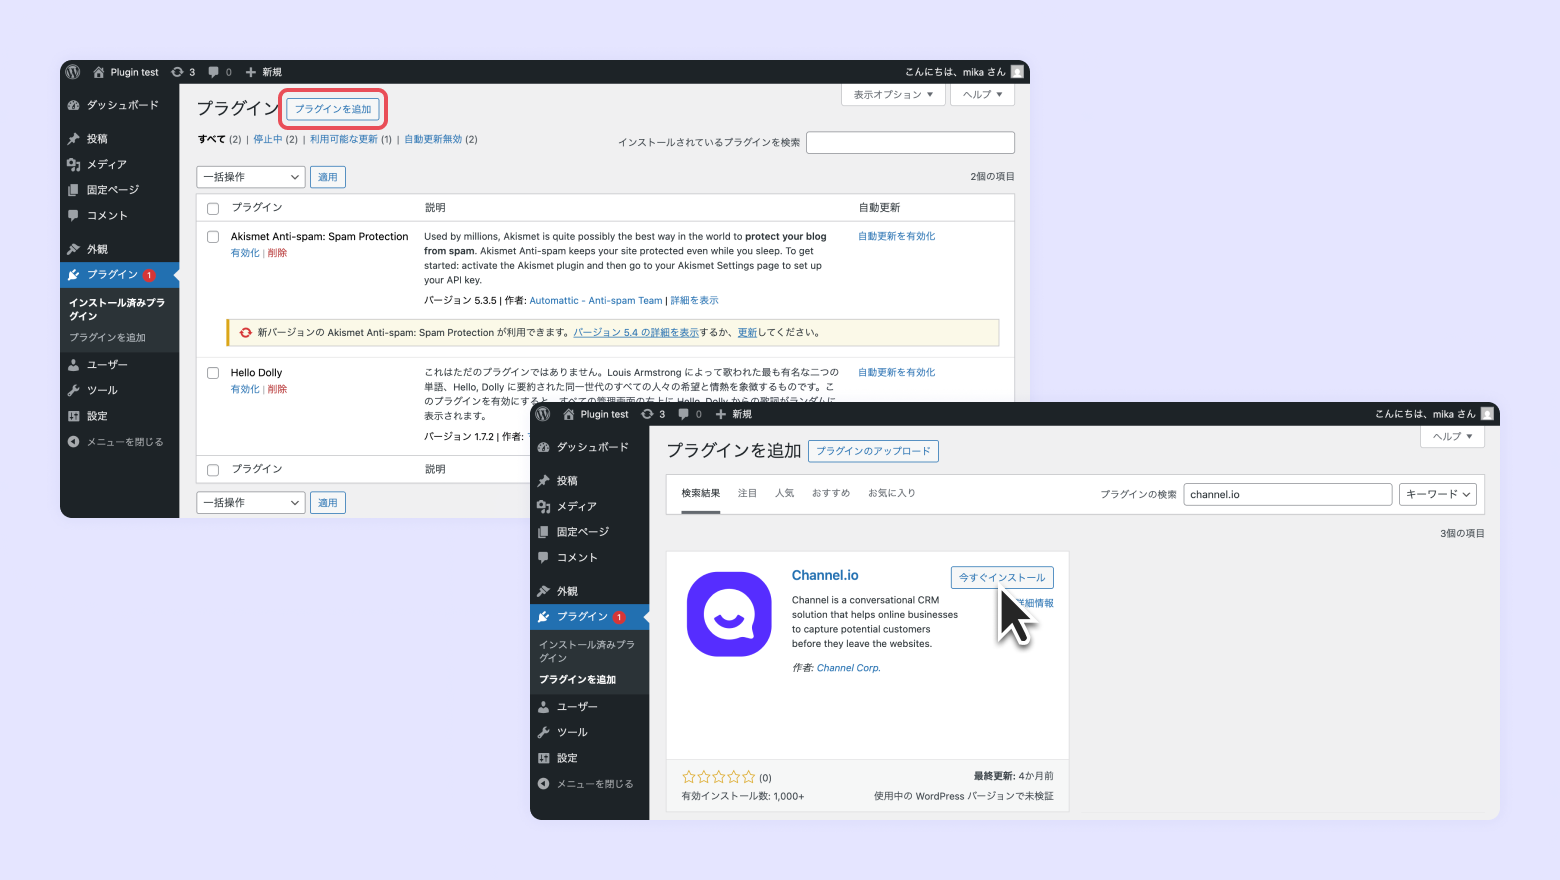Click プラグインを追加 button beside page title
Image resolution: width=1560 pixels, height=880 pixels.
point(333,109)
